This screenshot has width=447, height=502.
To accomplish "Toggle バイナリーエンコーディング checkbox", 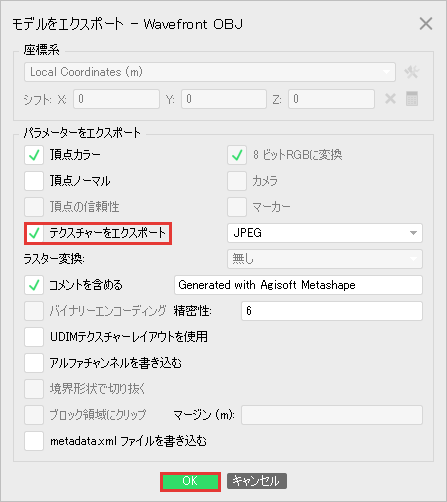I will pos(34,311).
